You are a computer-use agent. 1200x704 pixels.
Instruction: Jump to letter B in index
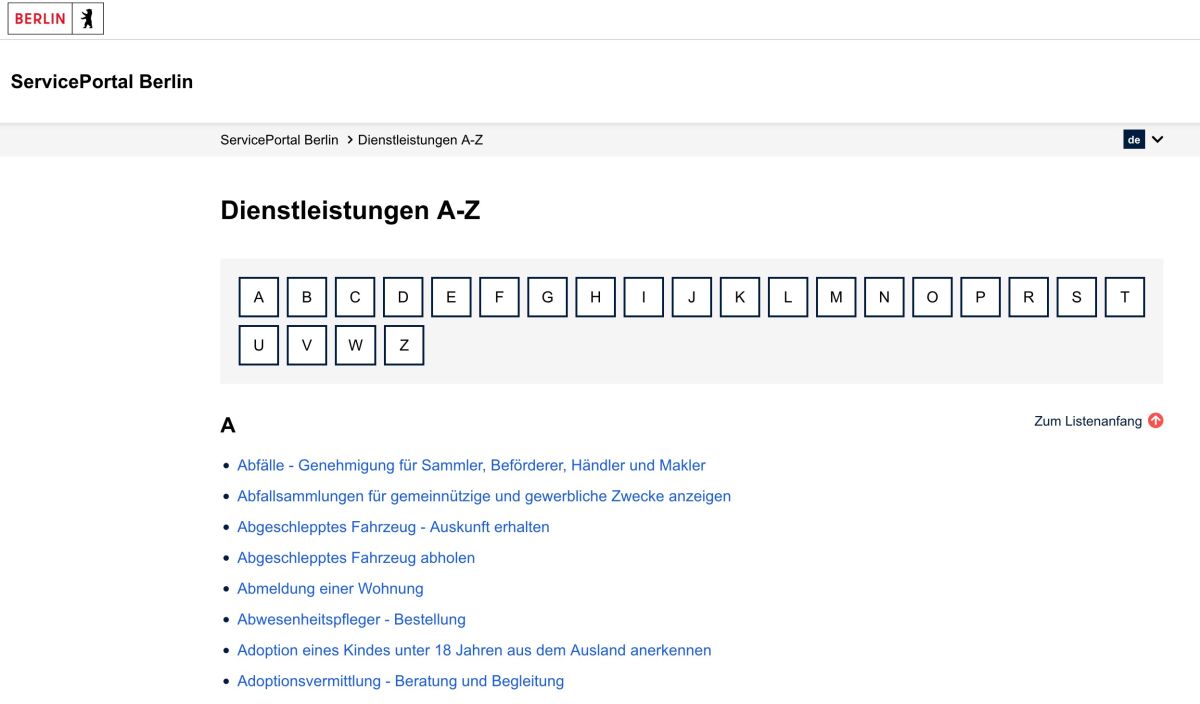coord(307,297)
